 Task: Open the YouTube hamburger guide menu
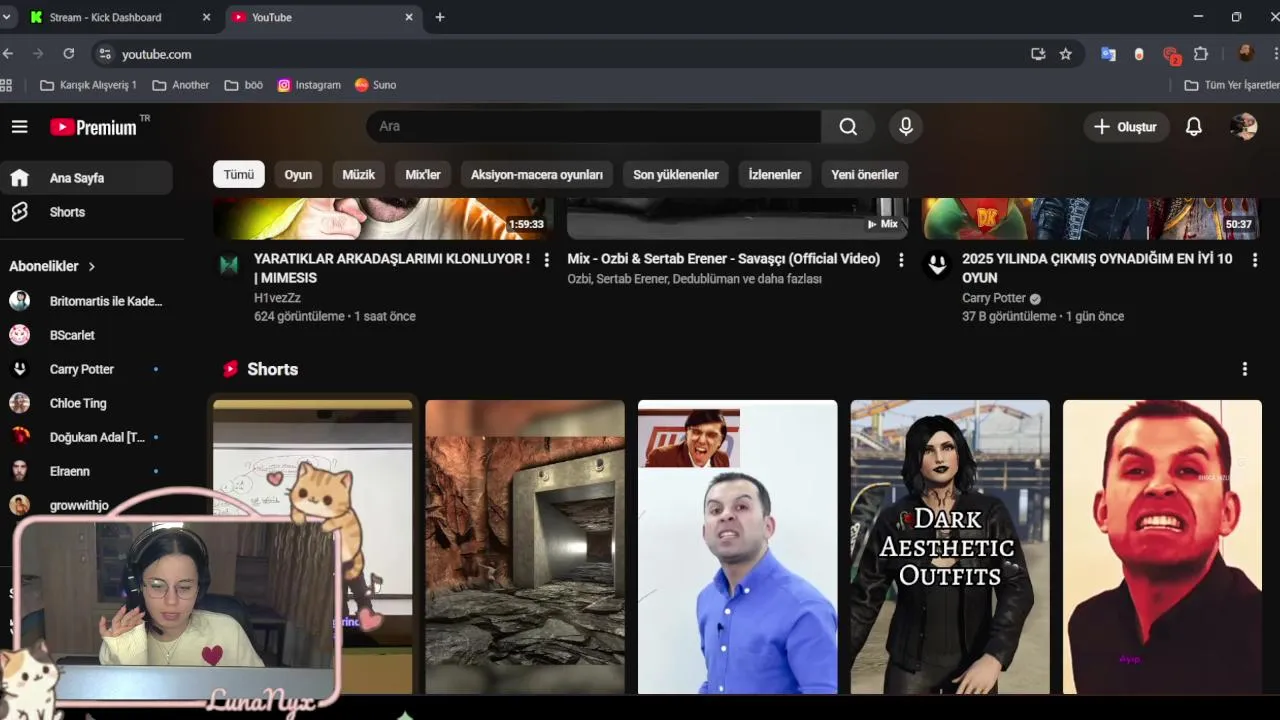point(19,127)
